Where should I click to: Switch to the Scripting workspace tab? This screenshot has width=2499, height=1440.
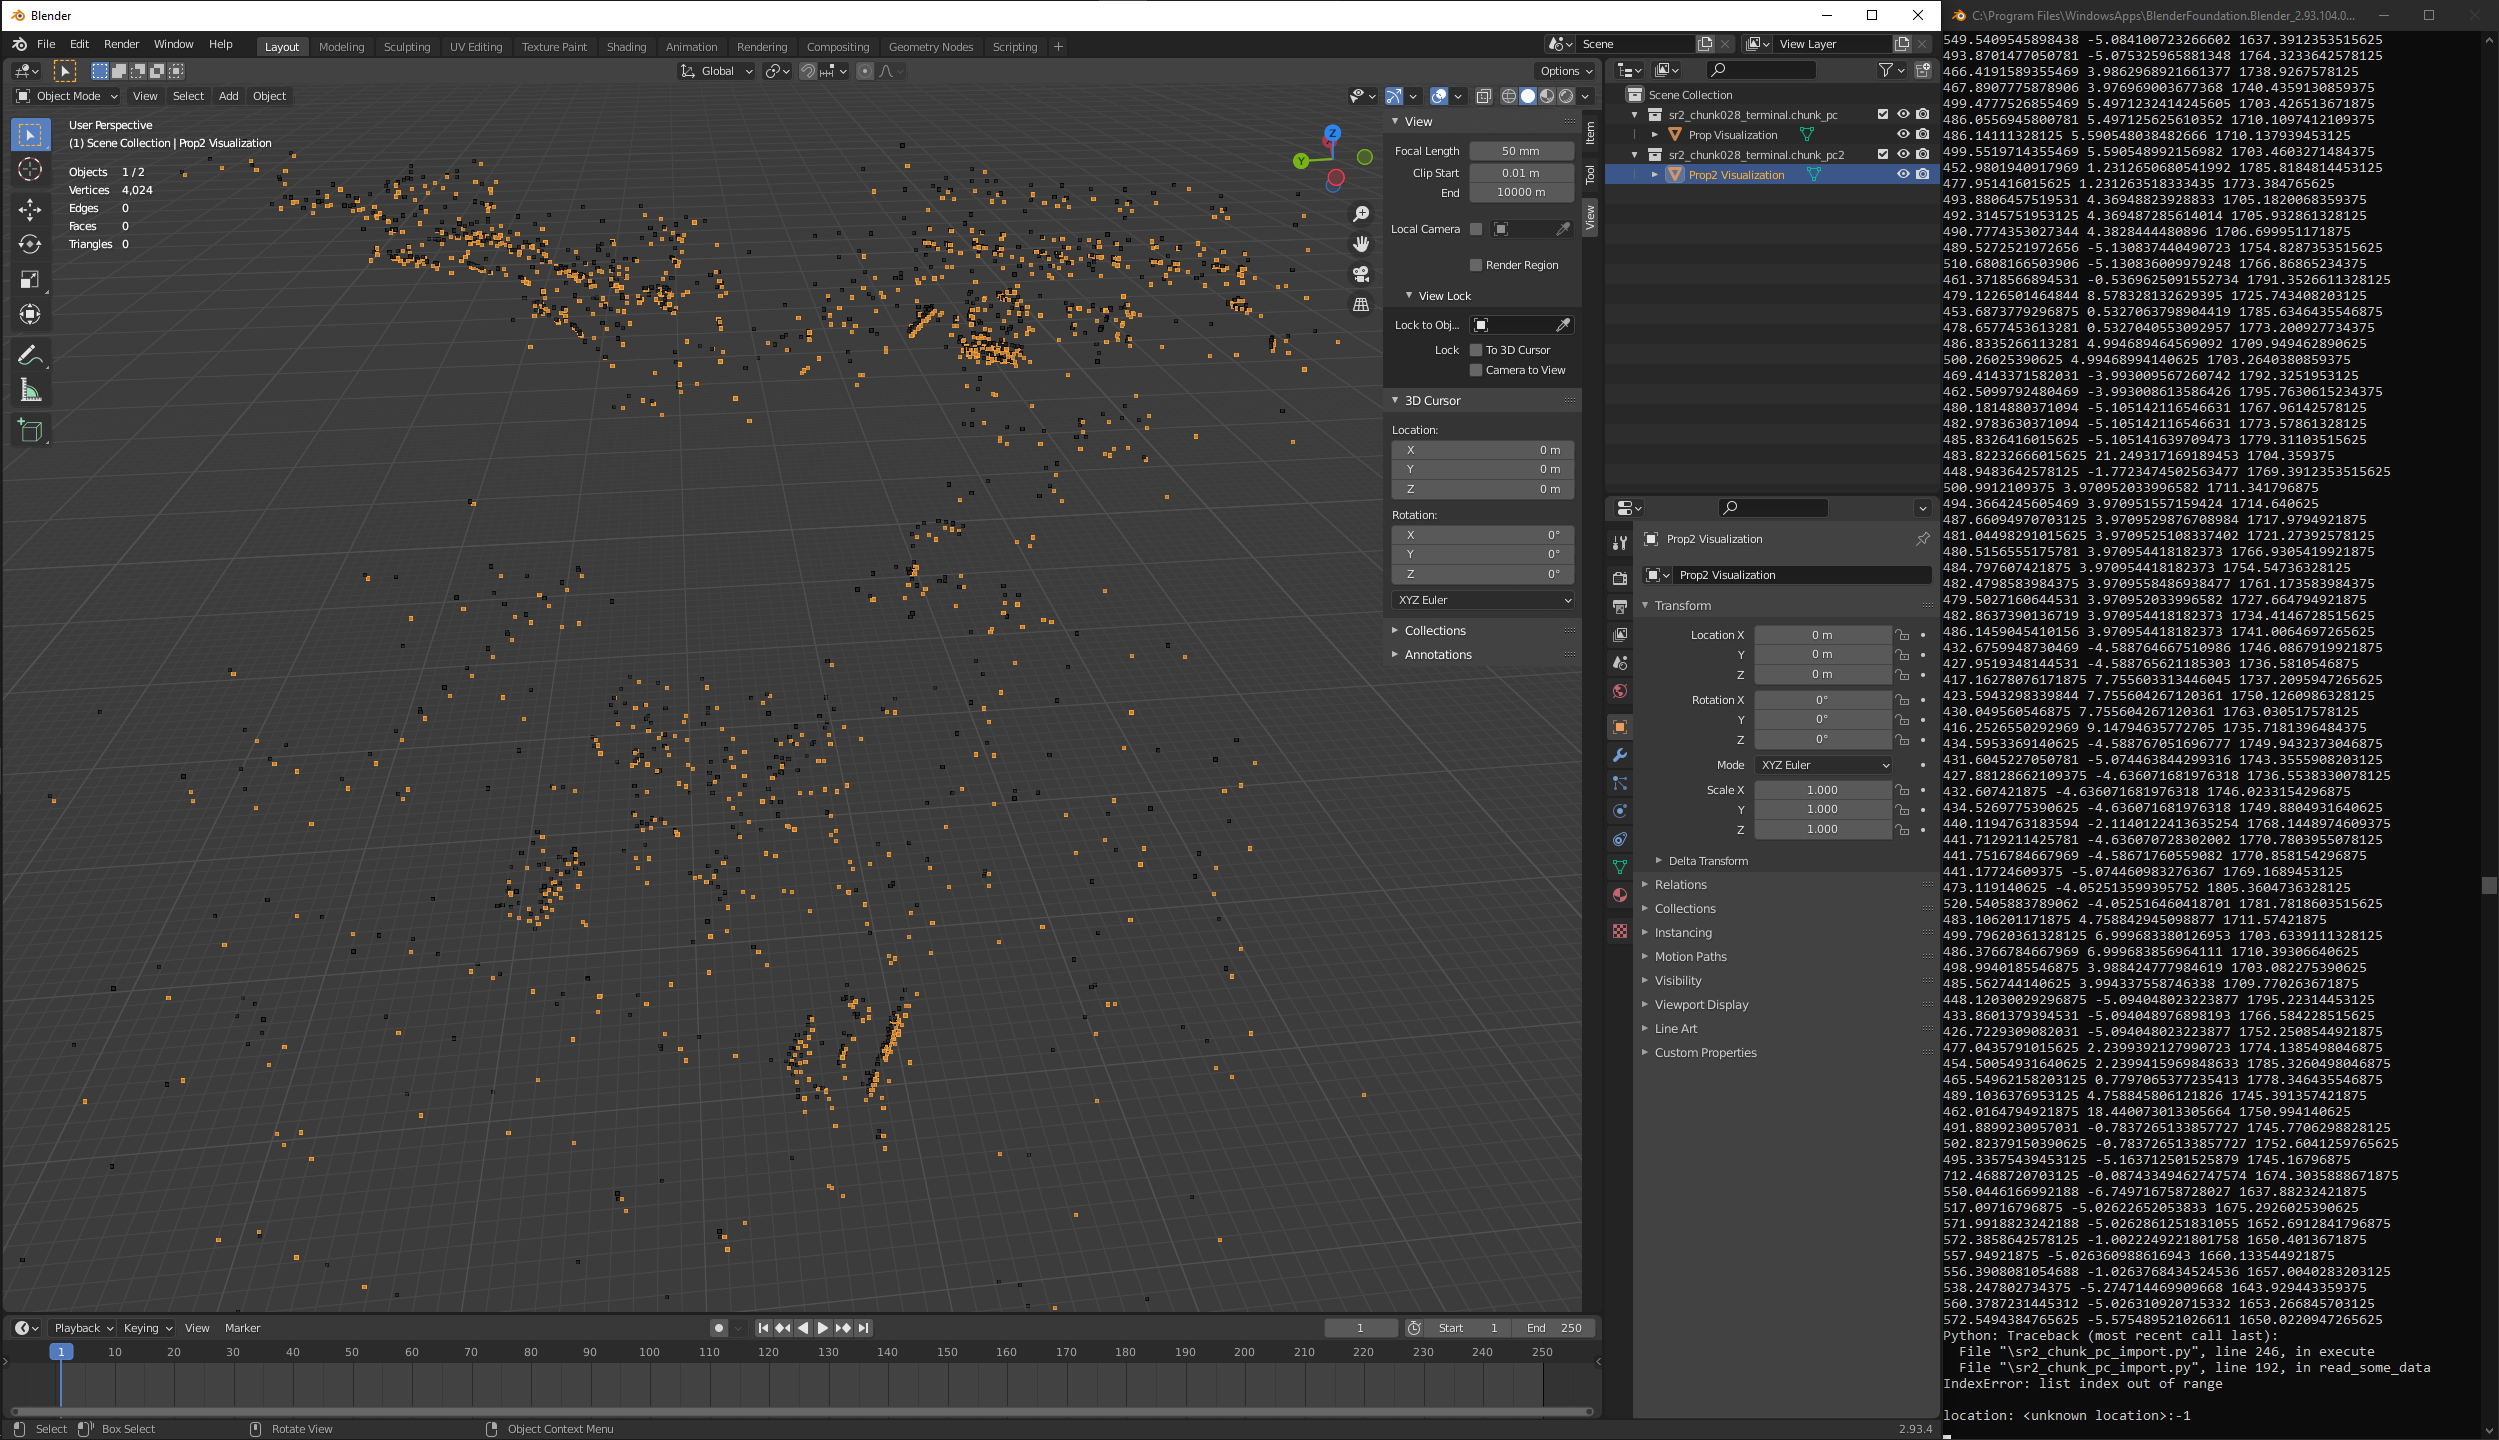click(x=1014, y=47)
